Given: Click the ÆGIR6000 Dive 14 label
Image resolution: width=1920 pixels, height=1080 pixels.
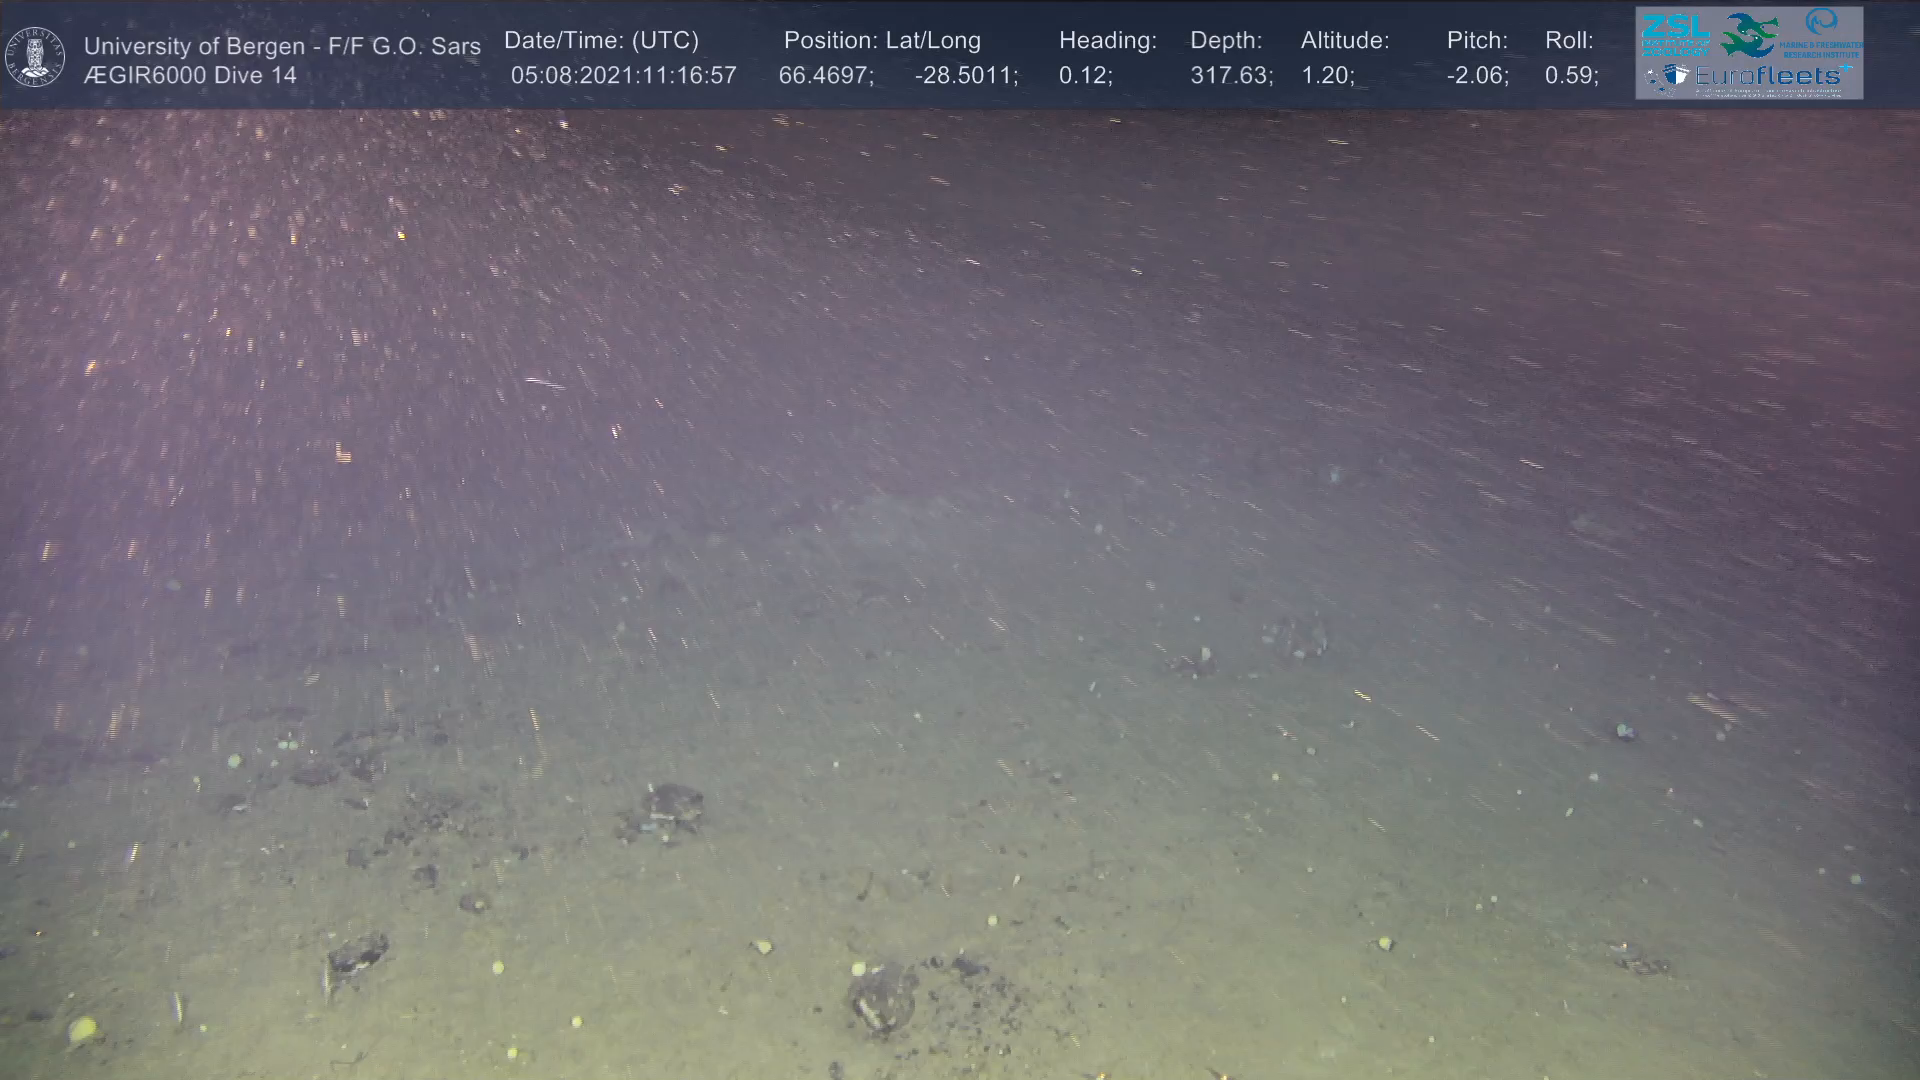Looking at the screenshot, I should (x=190, y=75).
